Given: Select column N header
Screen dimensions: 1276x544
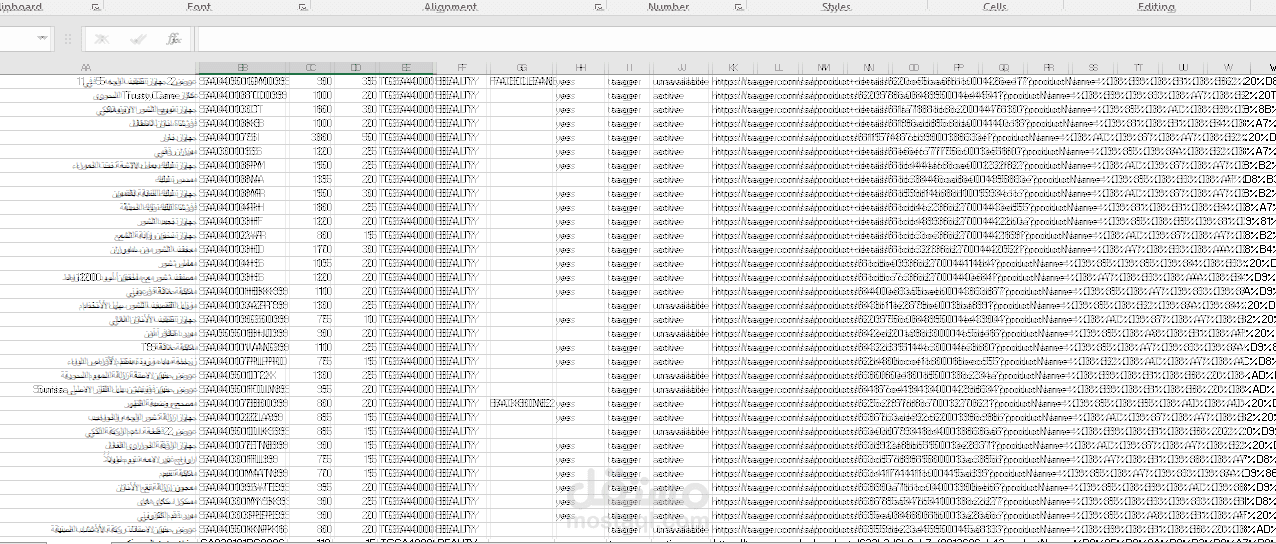Looking at the screenshot, I should point(867,67).
